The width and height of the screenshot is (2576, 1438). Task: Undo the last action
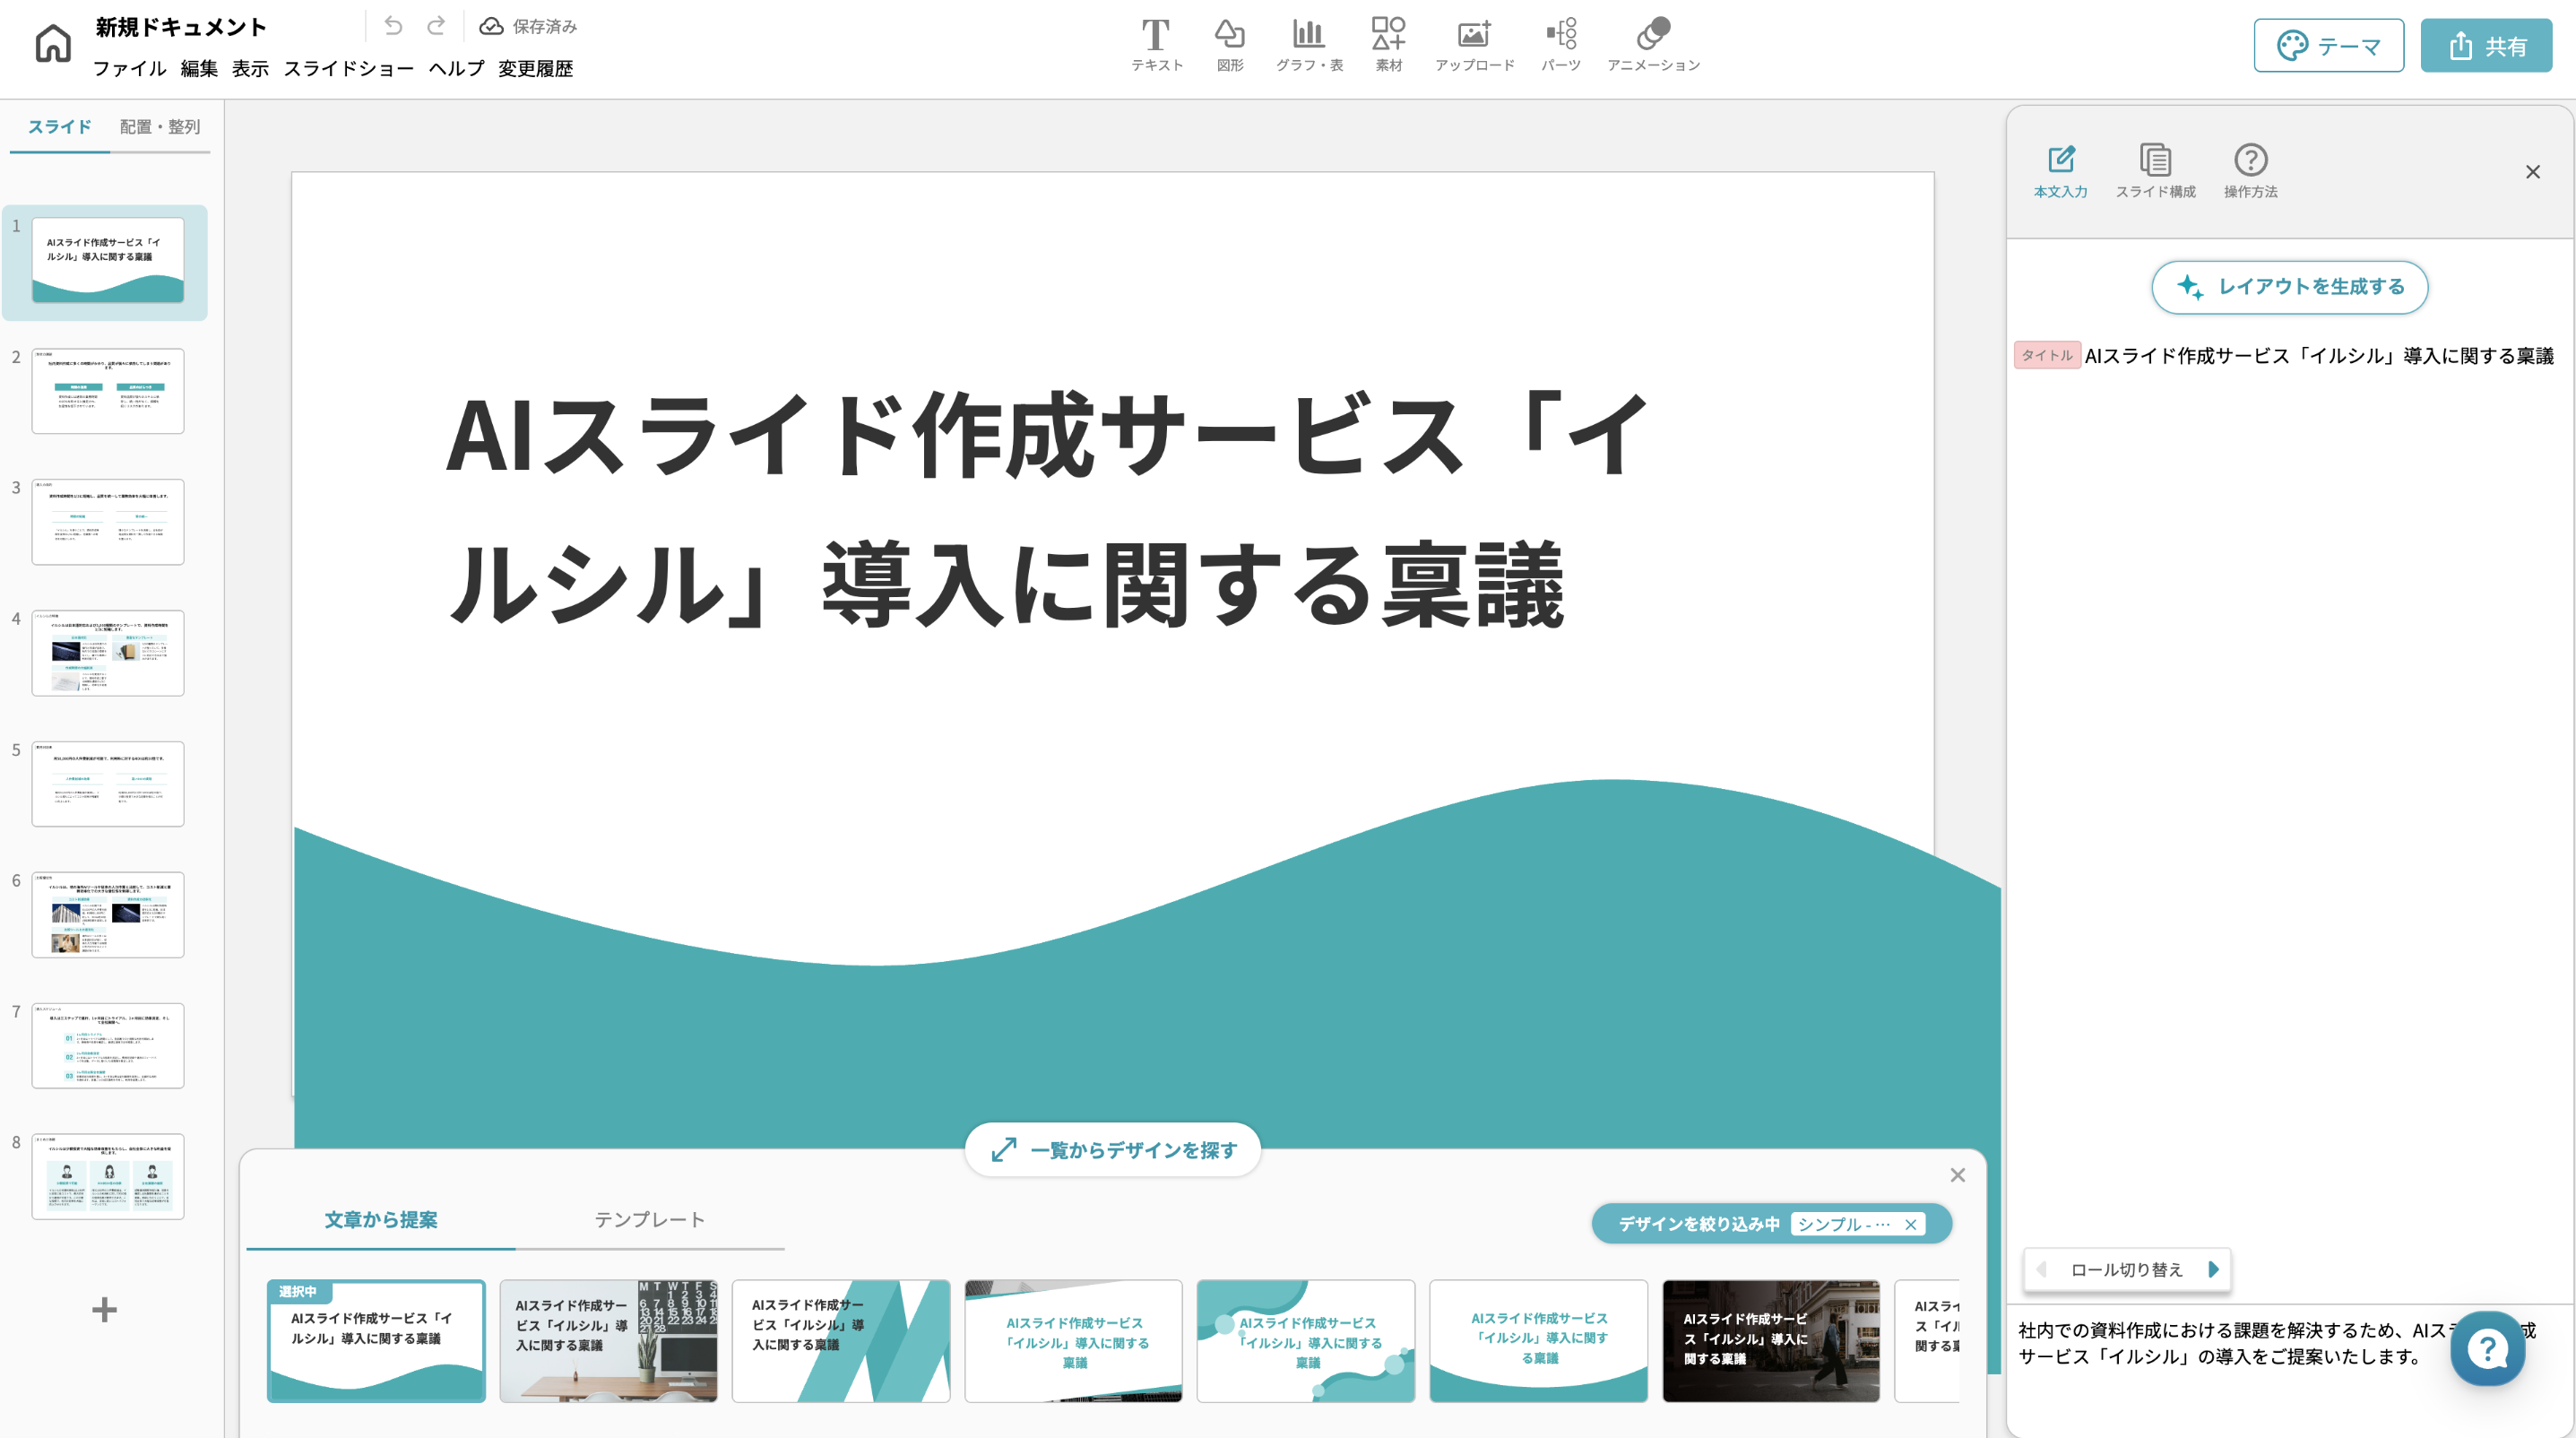[x=393, y=26]
